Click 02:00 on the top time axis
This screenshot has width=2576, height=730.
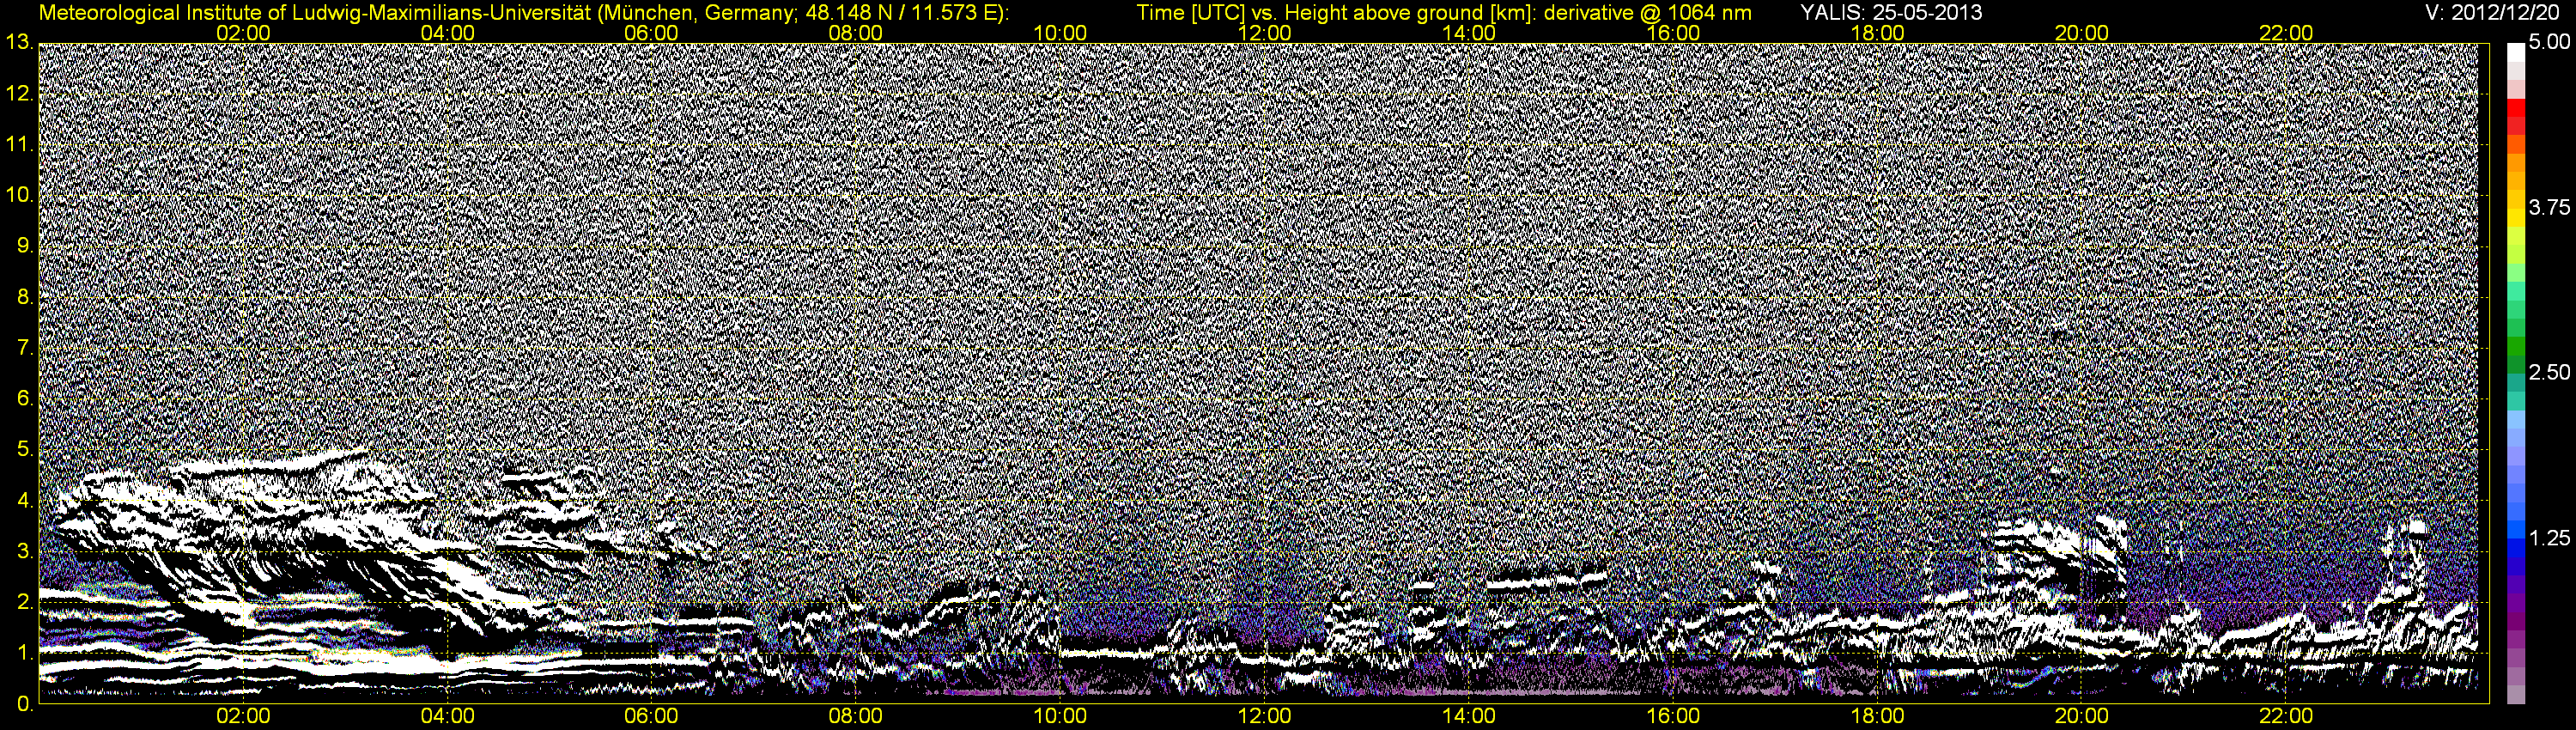pos(243,33)
